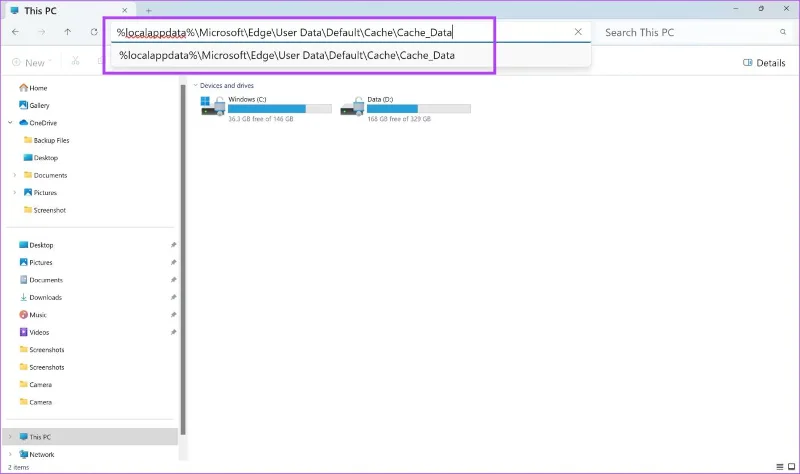Click the pin icon beside Music

tap(173, 314)
